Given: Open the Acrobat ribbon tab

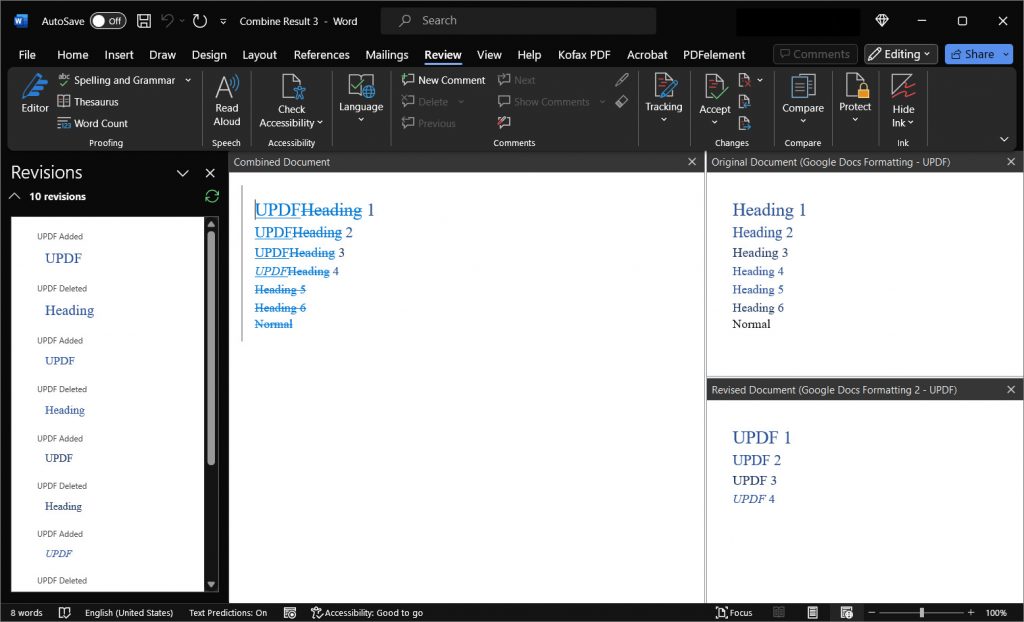Looking at the screenshot, I should 647,55.
